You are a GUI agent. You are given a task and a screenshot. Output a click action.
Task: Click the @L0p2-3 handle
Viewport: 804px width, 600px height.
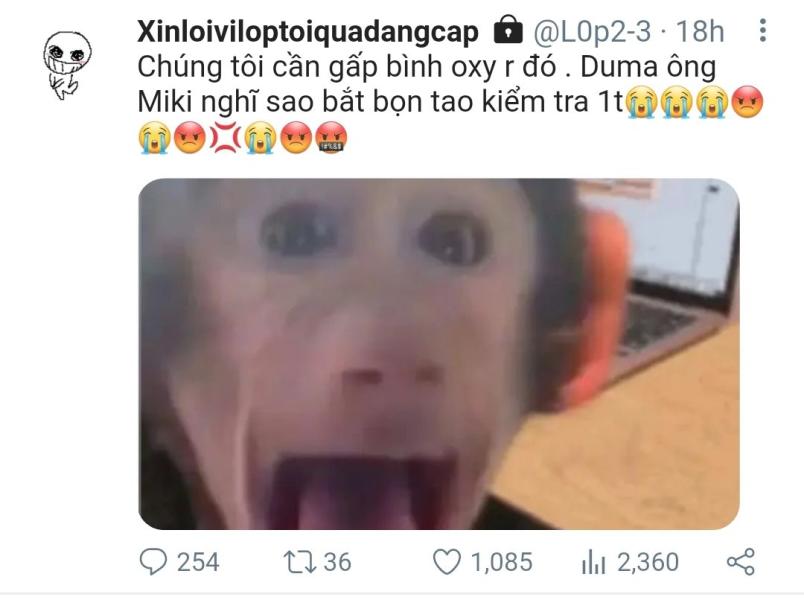click(592, 31)
